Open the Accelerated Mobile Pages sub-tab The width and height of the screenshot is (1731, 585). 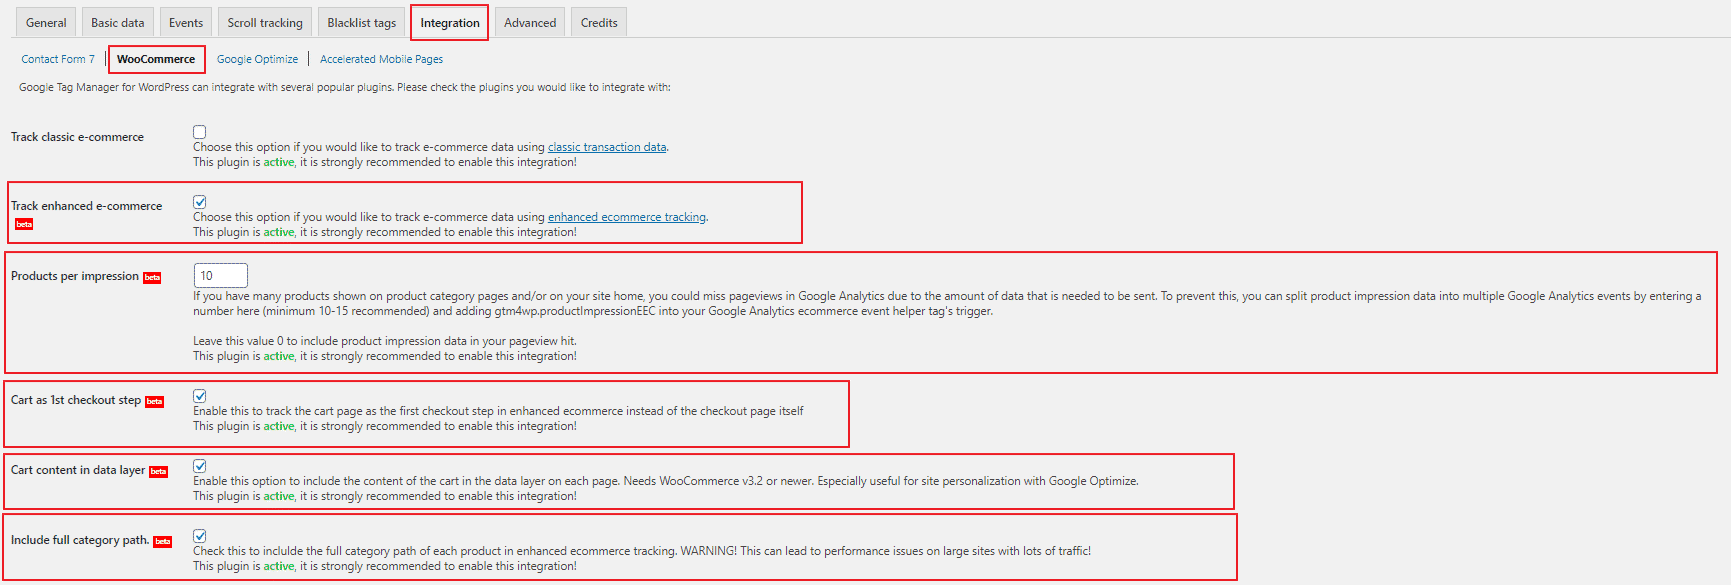[x=381, y=59]
